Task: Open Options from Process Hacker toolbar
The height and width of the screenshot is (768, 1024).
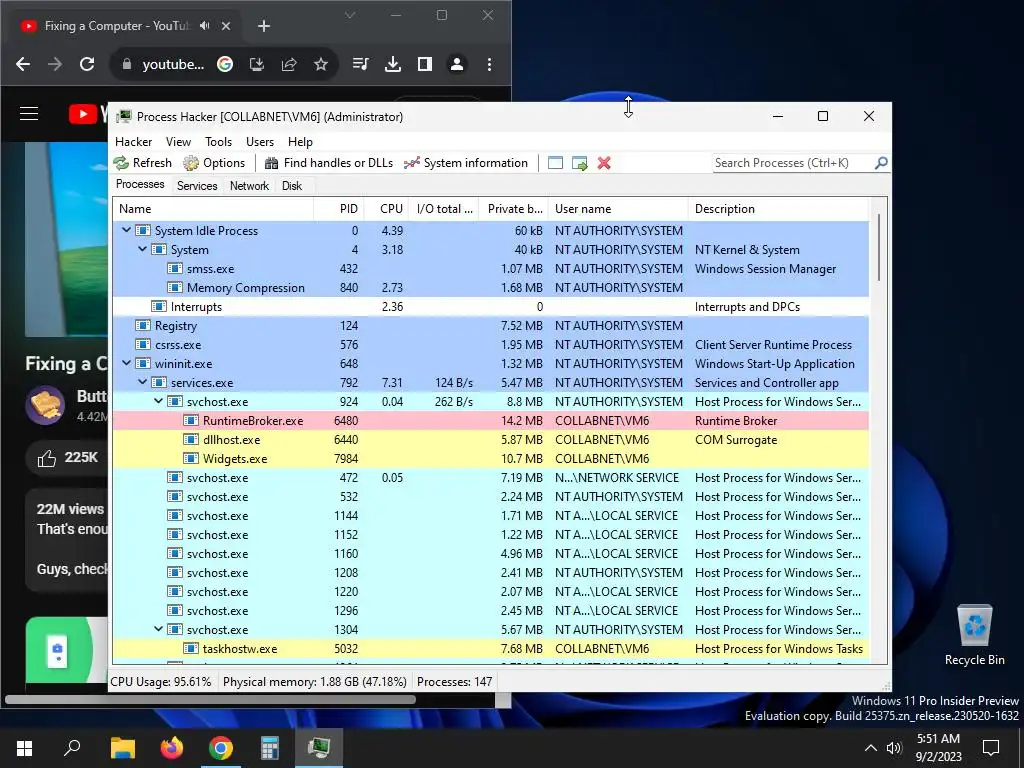Action: [x=214, y=163]
